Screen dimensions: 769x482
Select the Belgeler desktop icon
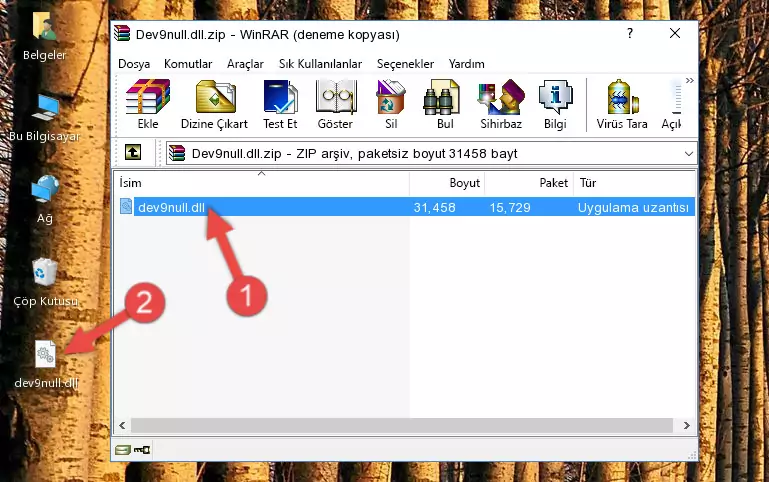point(44,37)
